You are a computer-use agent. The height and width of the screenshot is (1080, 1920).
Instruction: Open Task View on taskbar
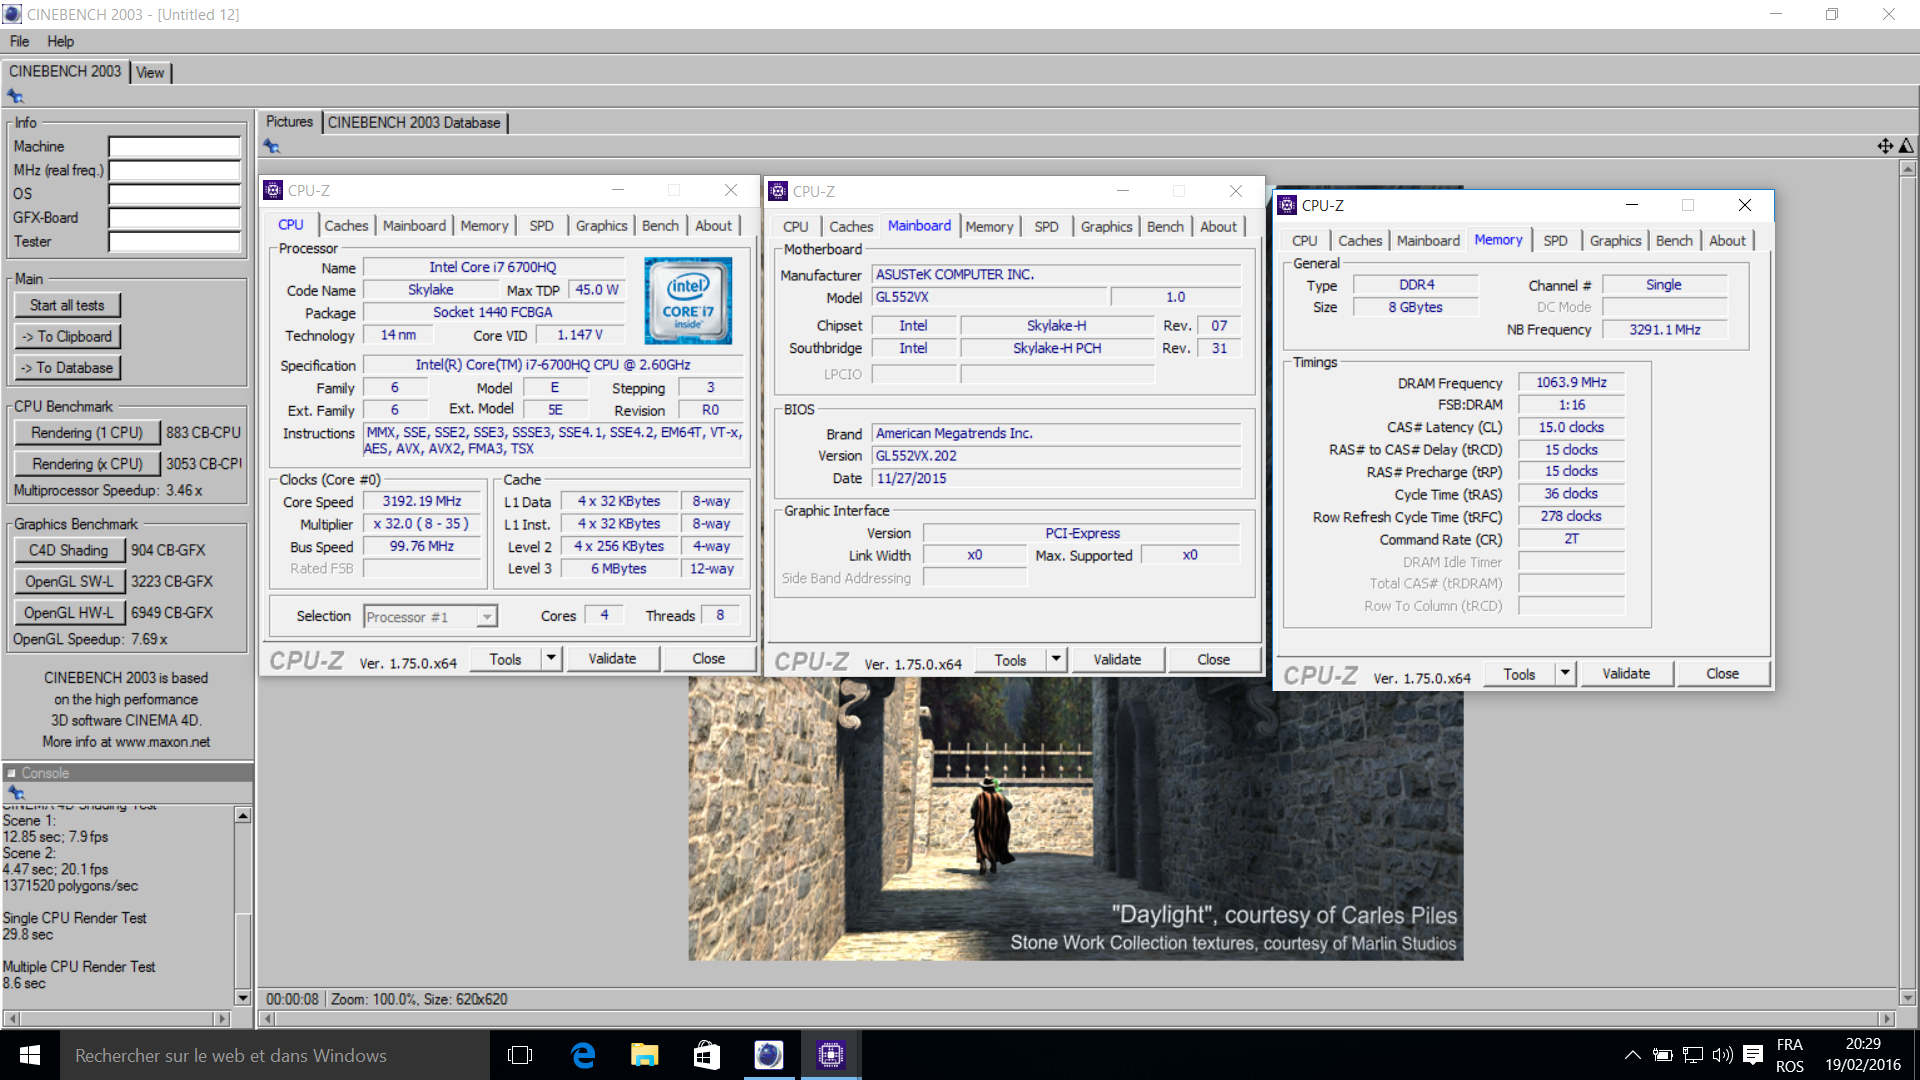tap(520, 1055)
